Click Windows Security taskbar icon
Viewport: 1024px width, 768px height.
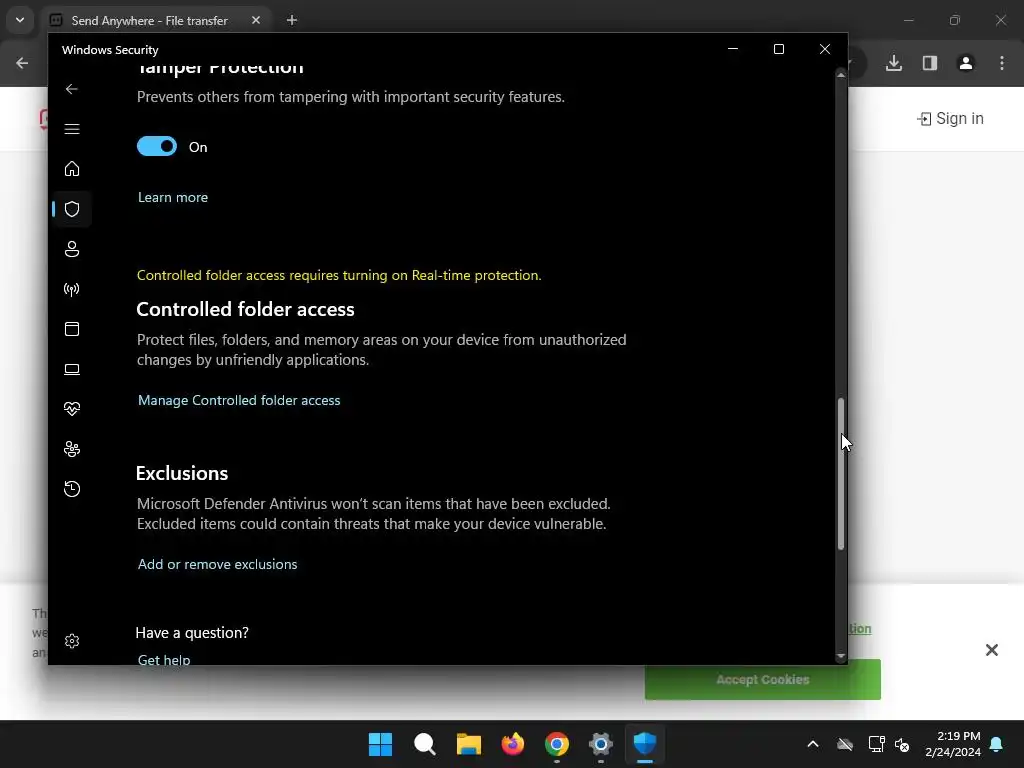coord(645,744)
